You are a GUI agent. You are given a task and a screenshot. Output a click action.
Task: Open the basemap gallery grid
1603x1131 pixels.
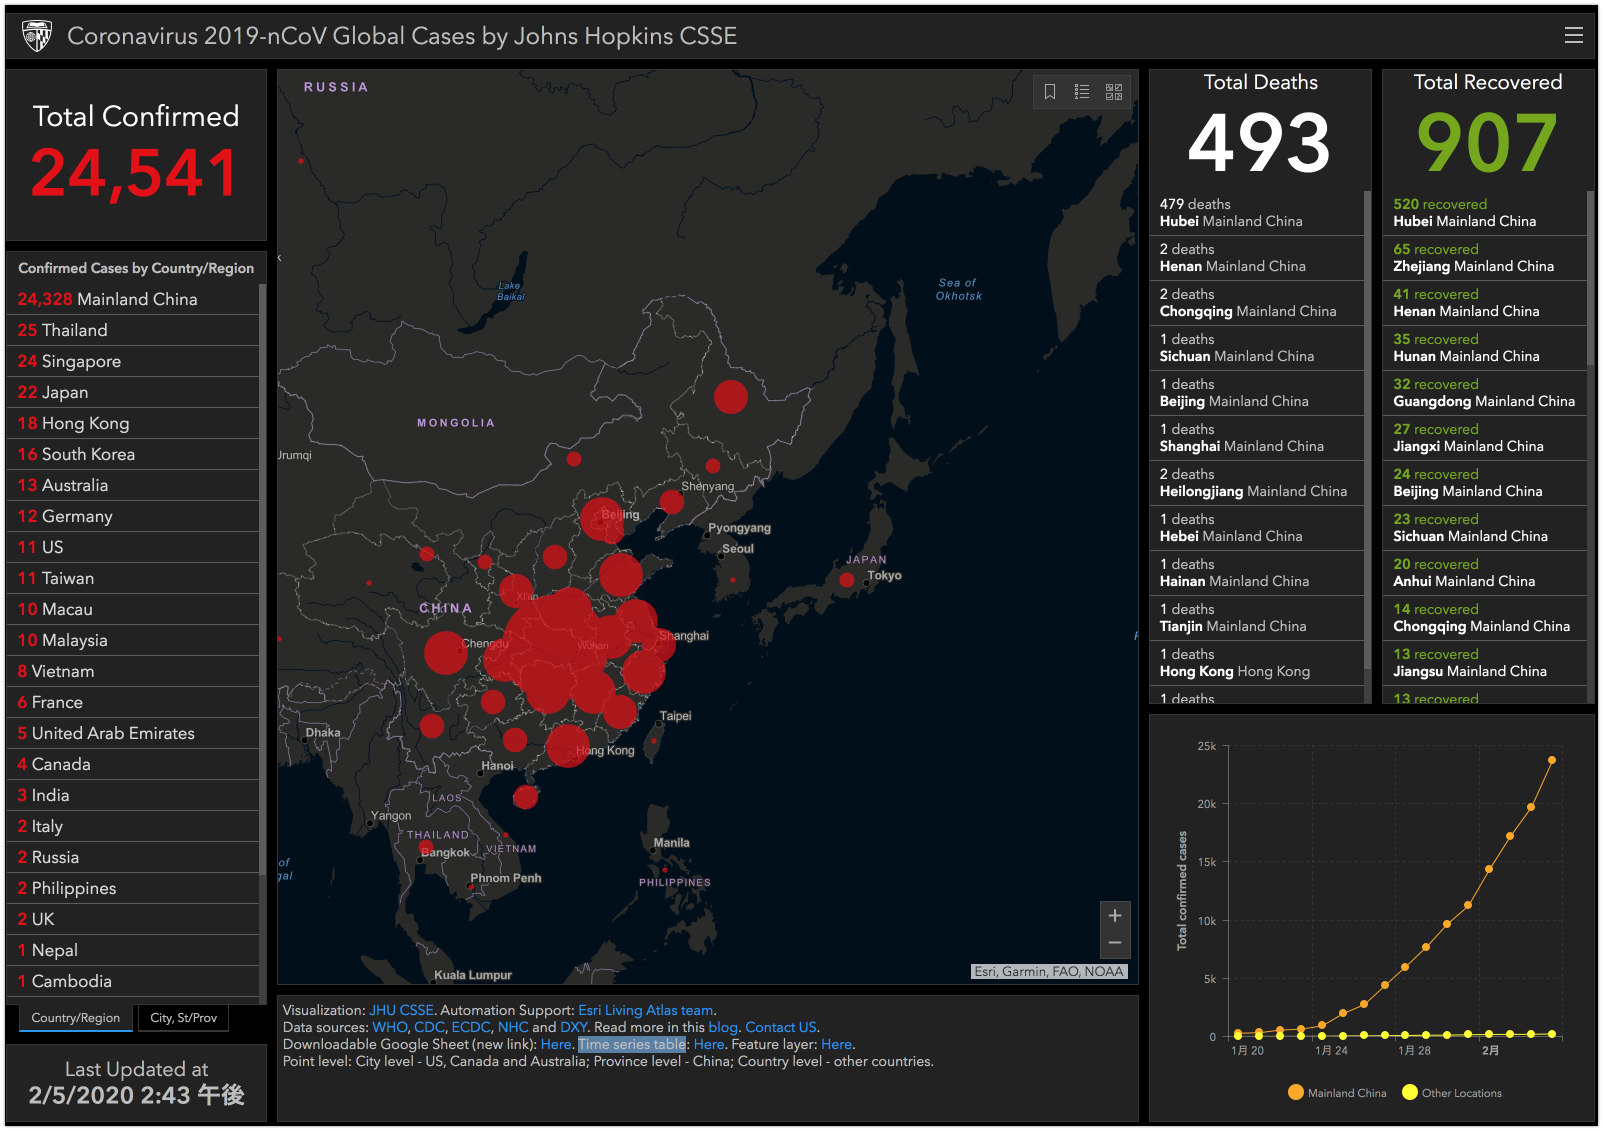tap(1114, 92)
